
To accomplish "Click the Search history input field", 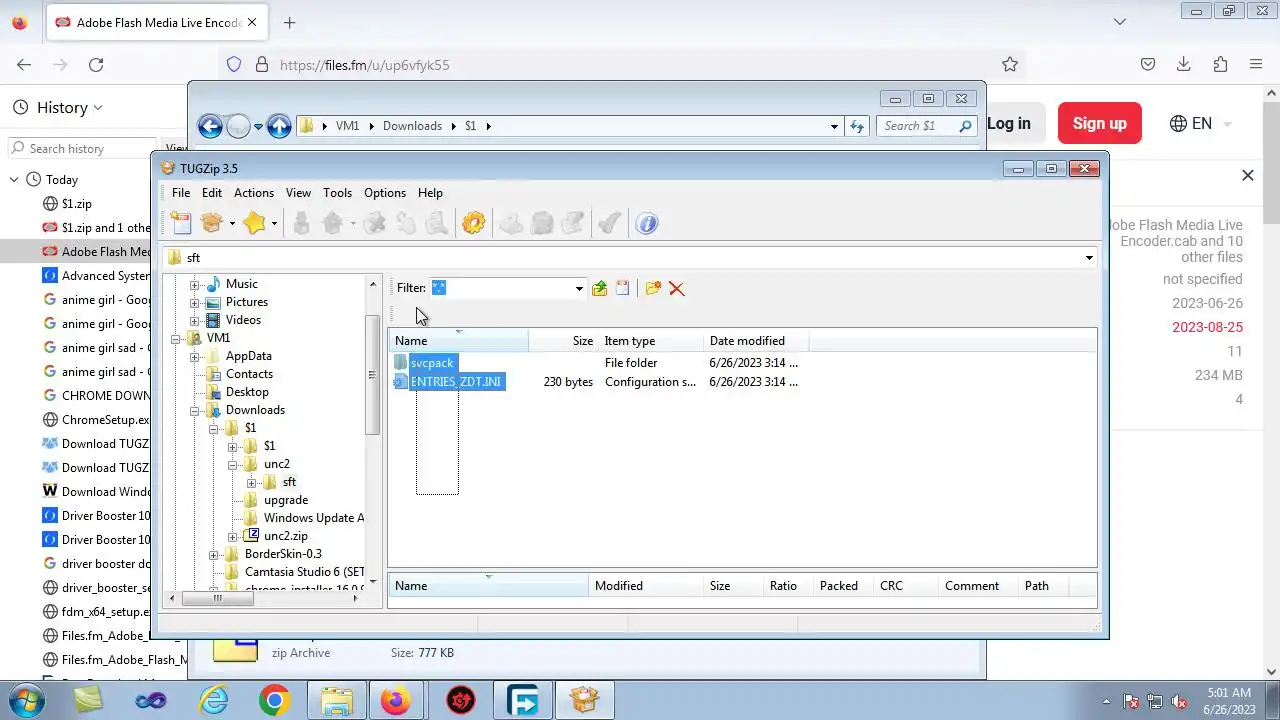I will pyautogui.click(x=82, y=148).
